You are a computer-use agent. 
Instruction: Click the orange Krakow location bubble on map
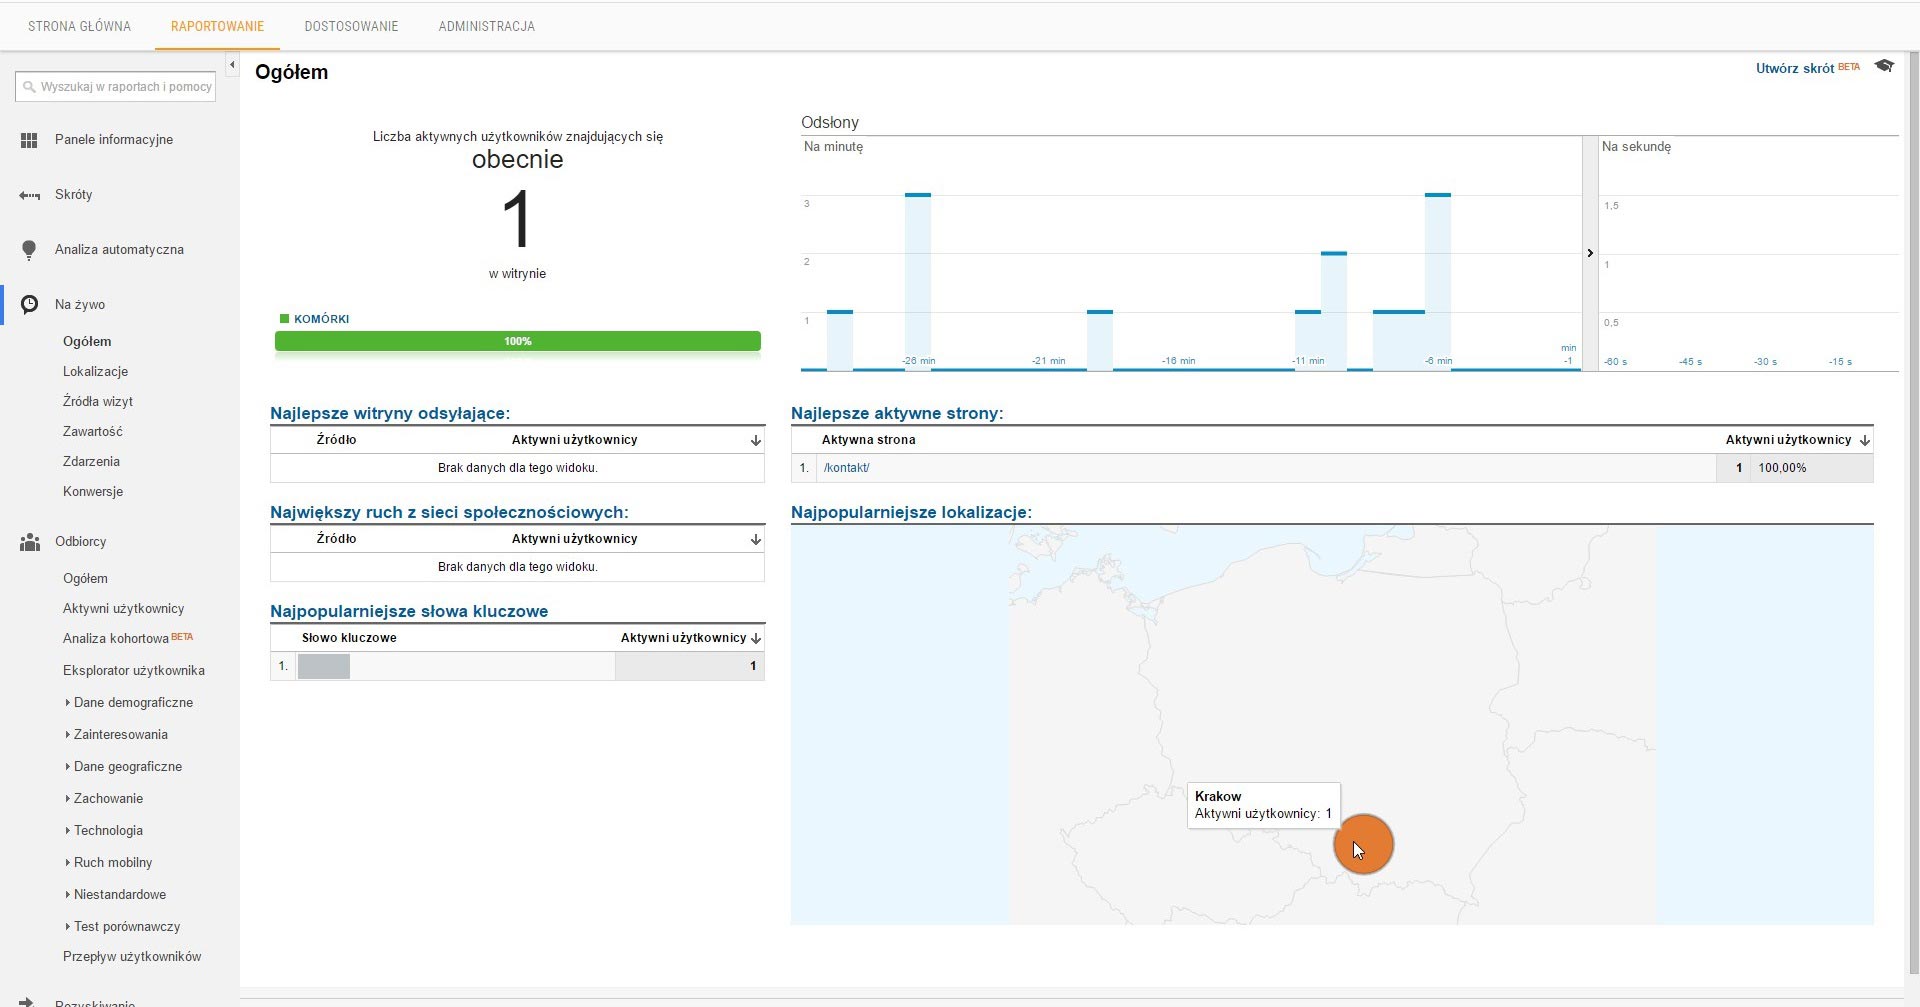(1363, 844)
